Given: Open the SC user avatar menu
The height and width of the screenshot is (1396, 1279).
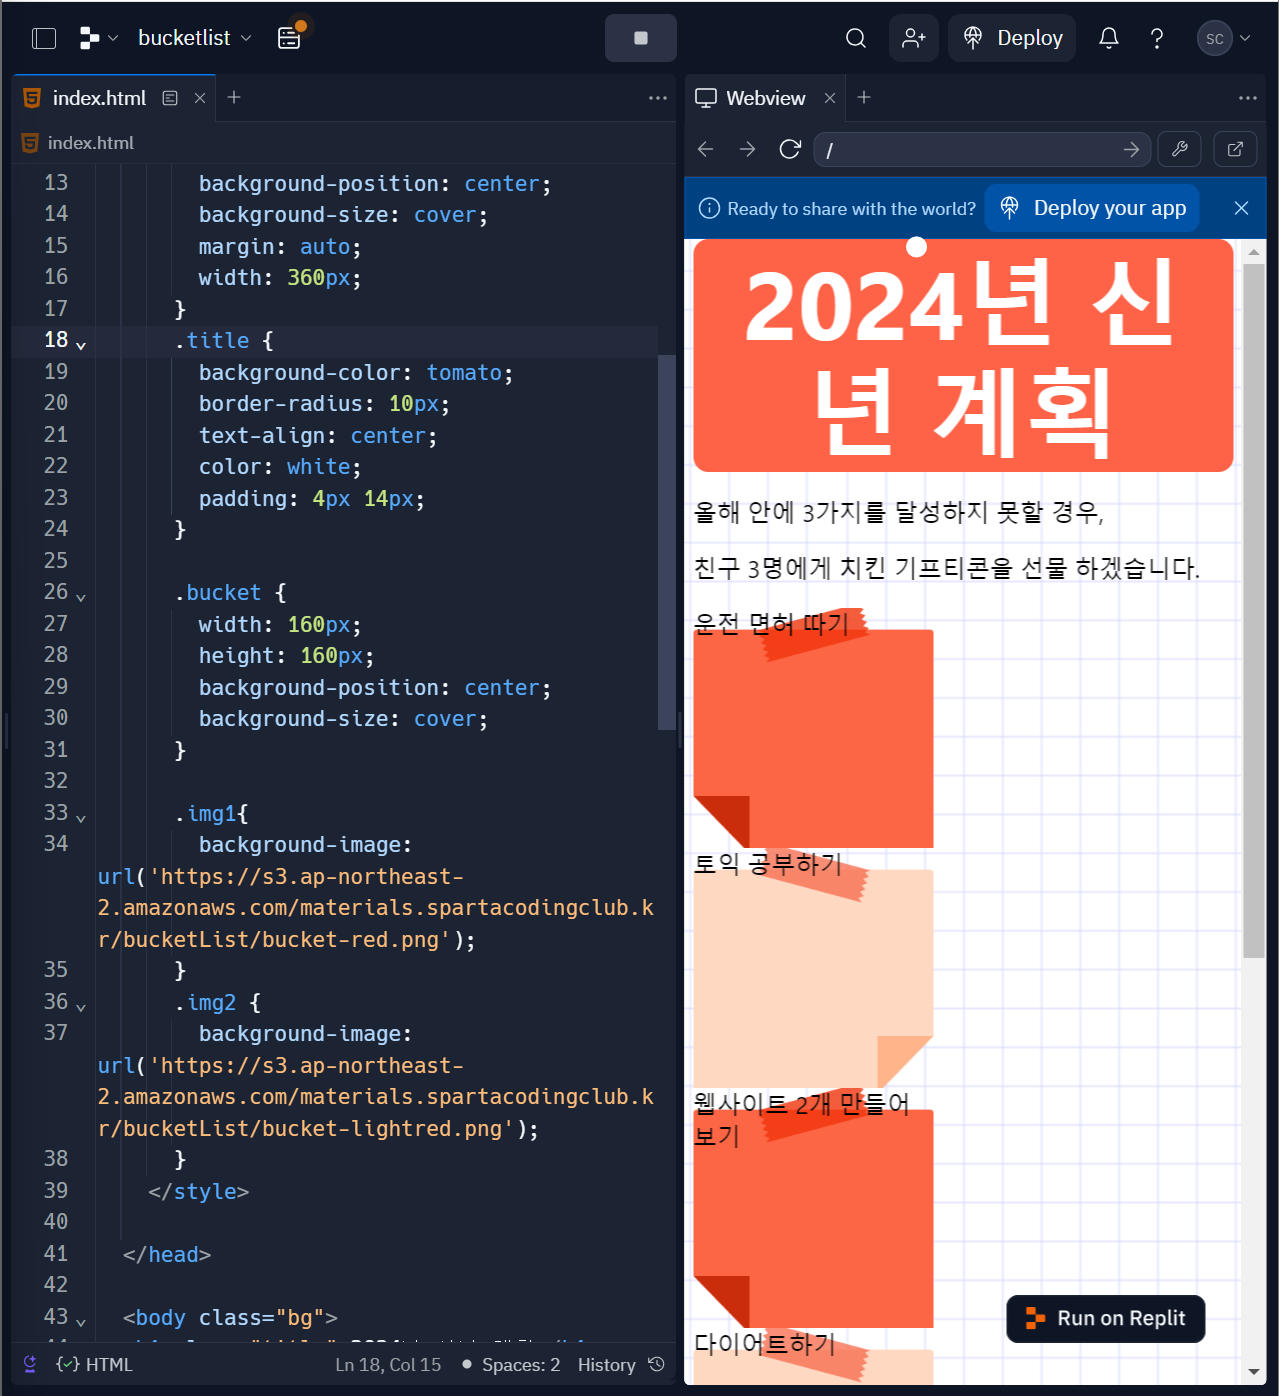Looking at the screenshot, I should (1224, 38).
